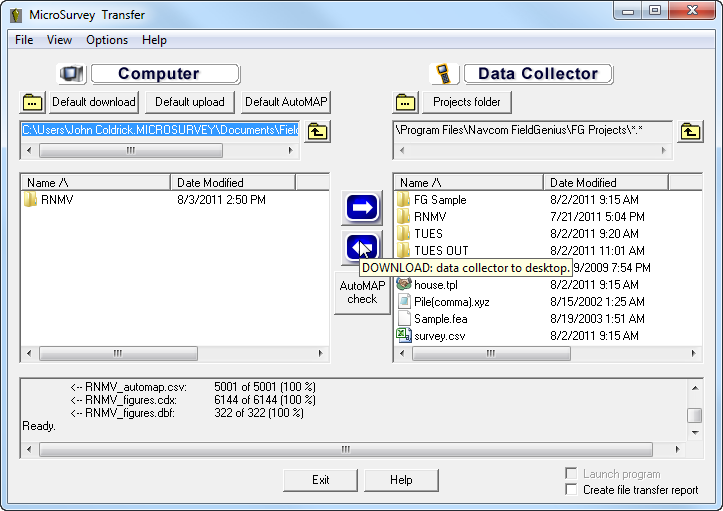Sort data collector list by Name column
Screen dimensions: 723x511
click(468, 183)
